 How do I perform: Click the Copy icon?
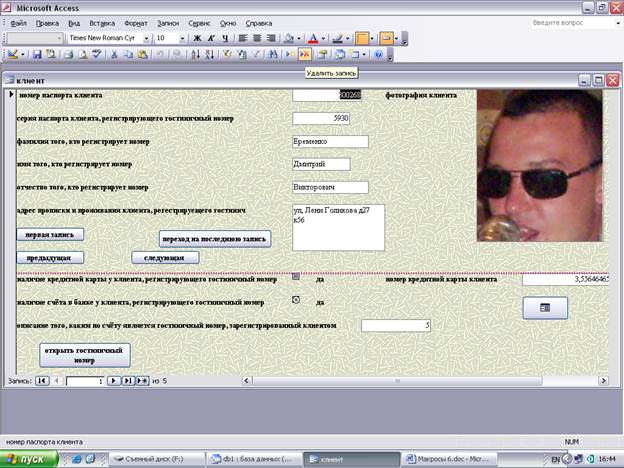point(128,54)
